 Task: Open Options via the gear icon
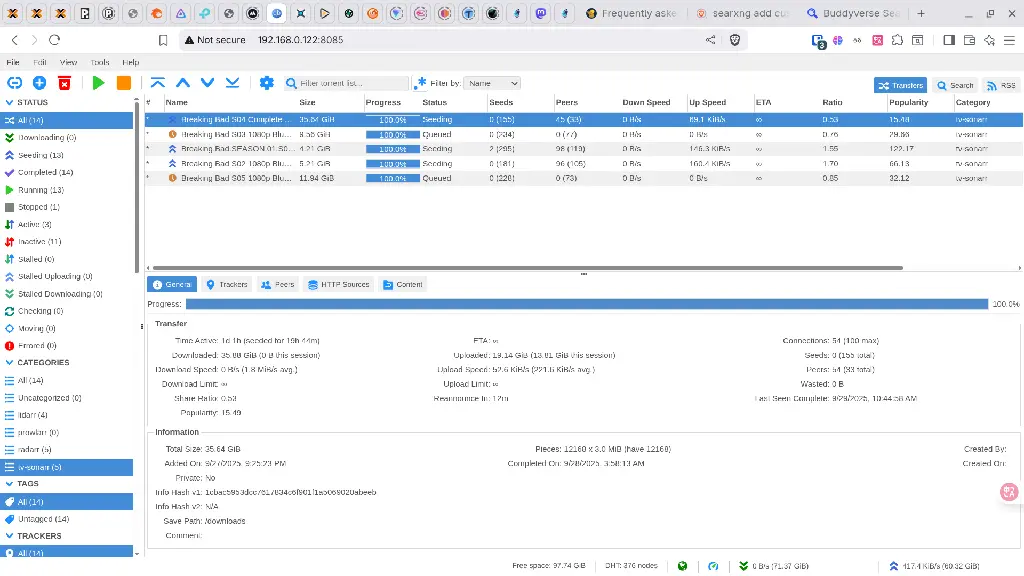coord(266,83)
